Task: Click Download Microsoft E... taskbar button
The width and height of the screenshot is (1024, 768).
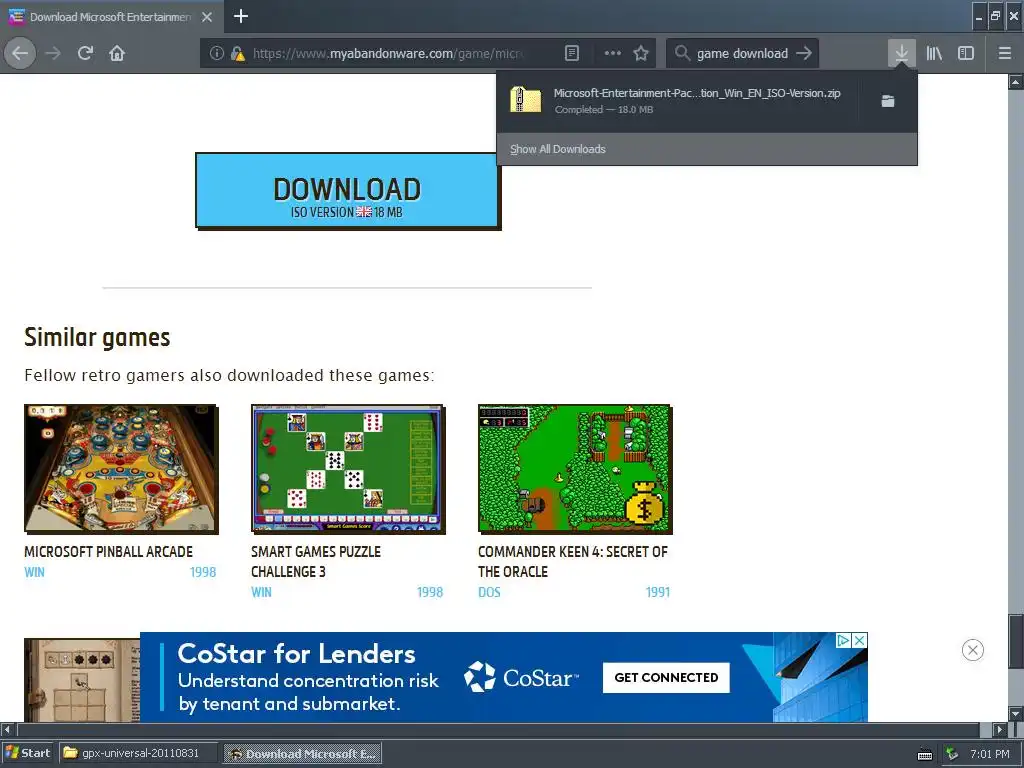Action: 302,753
